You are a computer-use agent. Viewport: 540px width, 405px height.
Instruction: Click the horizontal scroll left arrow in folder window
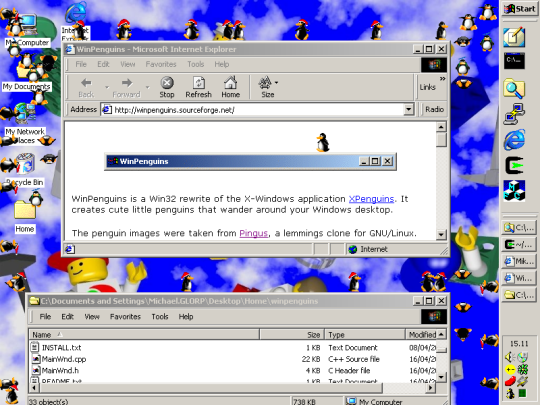(34, 388)
